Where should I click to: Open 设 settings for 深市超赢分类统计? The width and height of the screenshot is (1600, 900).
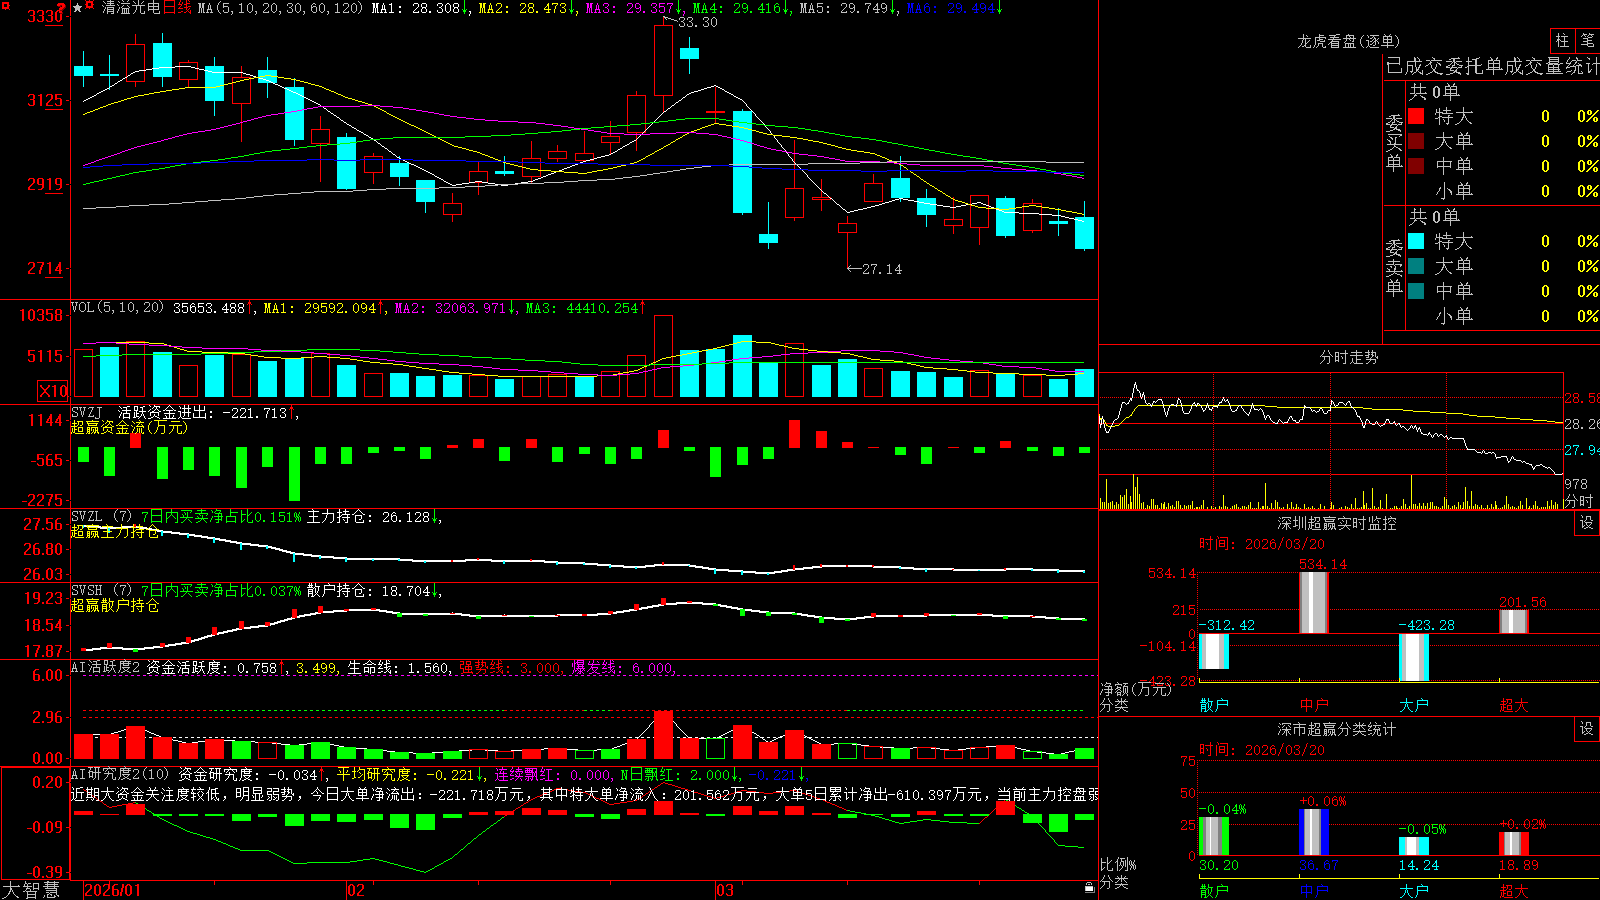(x=1587, y=729)
